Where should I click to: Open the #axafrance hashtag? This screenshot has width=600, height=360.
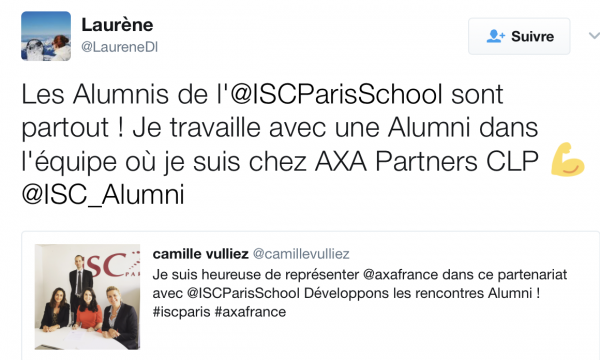(x=250, y=312)
